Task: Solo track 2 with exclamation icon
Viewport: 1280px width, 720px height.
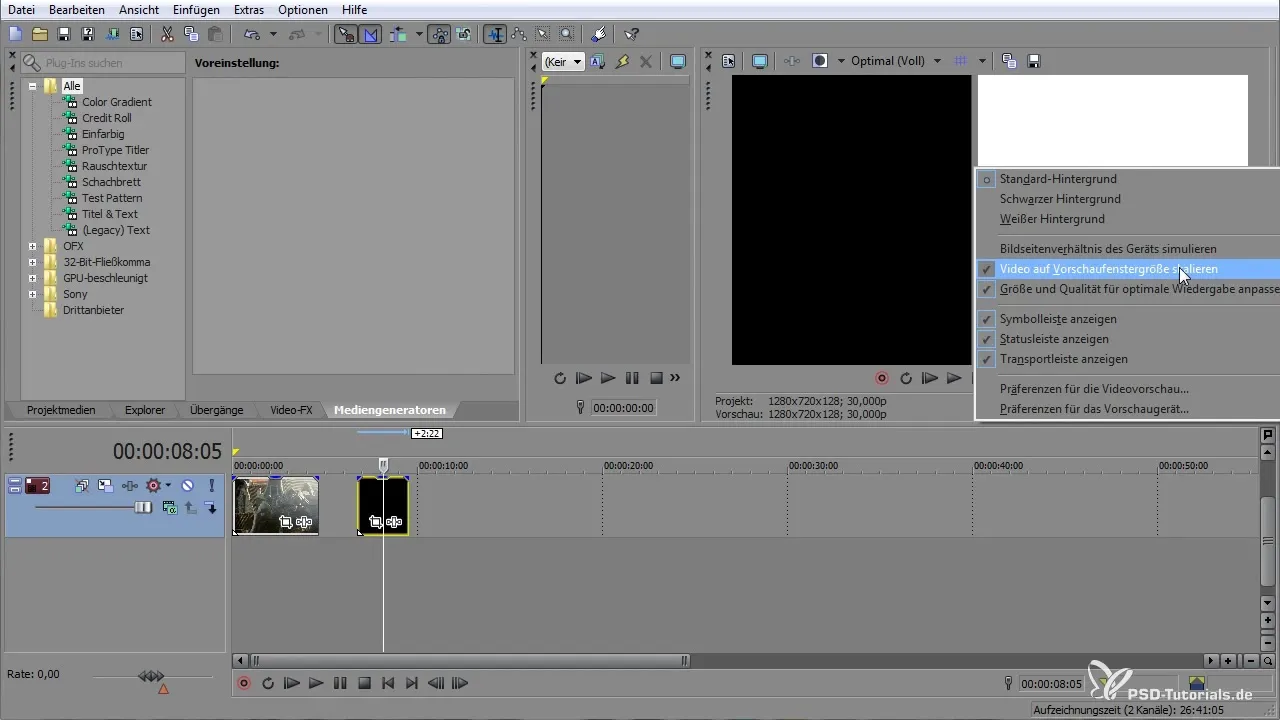Action: (x=211, y=486)
